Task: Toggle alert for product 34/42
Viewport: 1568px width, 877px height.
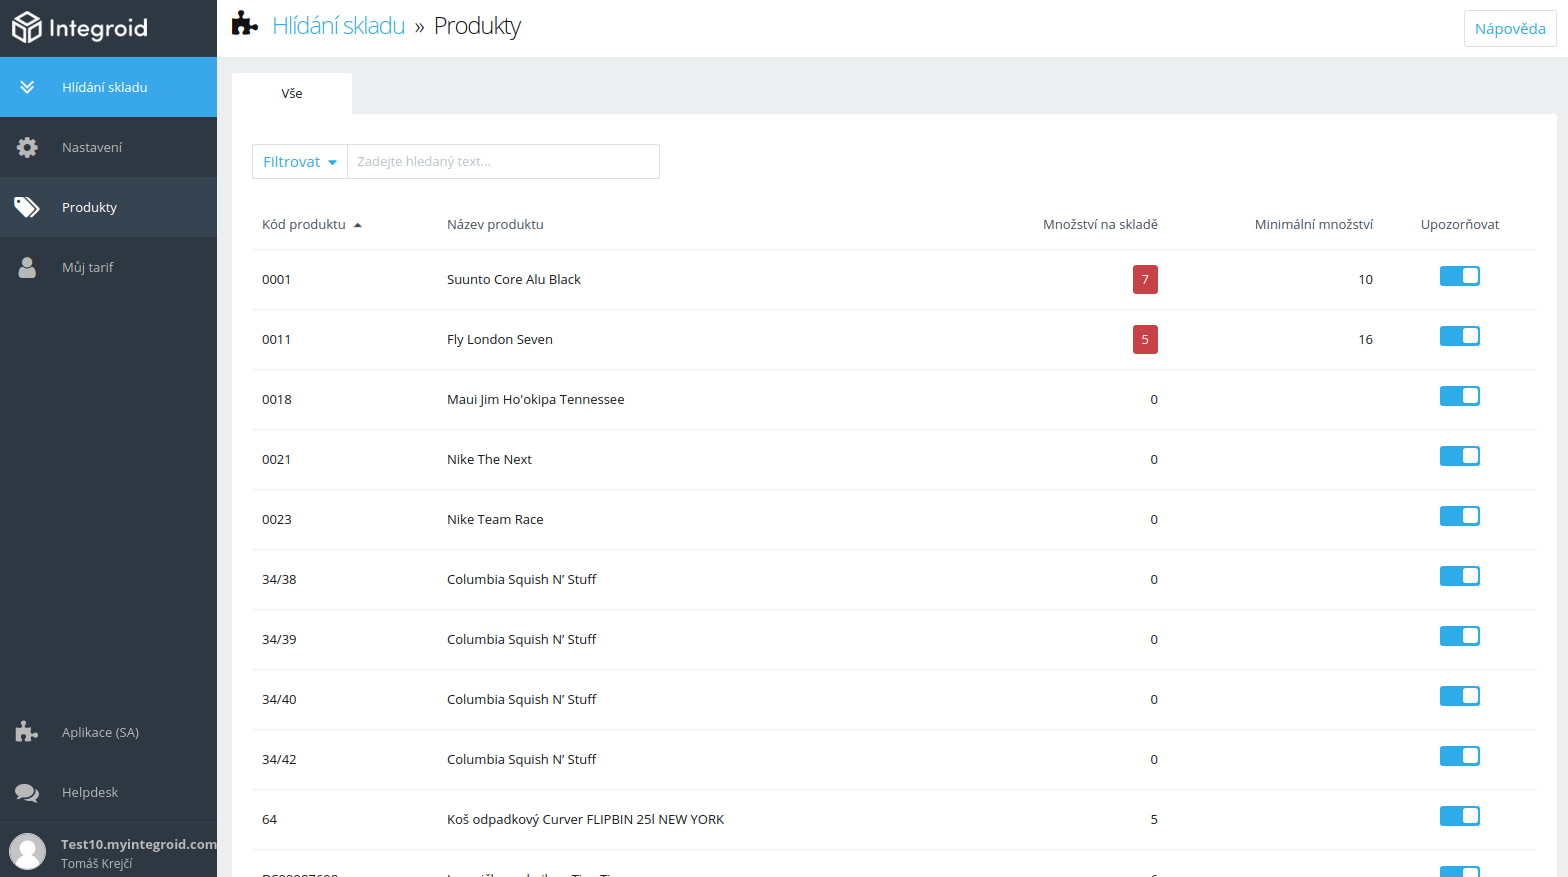Action: 1460,756
